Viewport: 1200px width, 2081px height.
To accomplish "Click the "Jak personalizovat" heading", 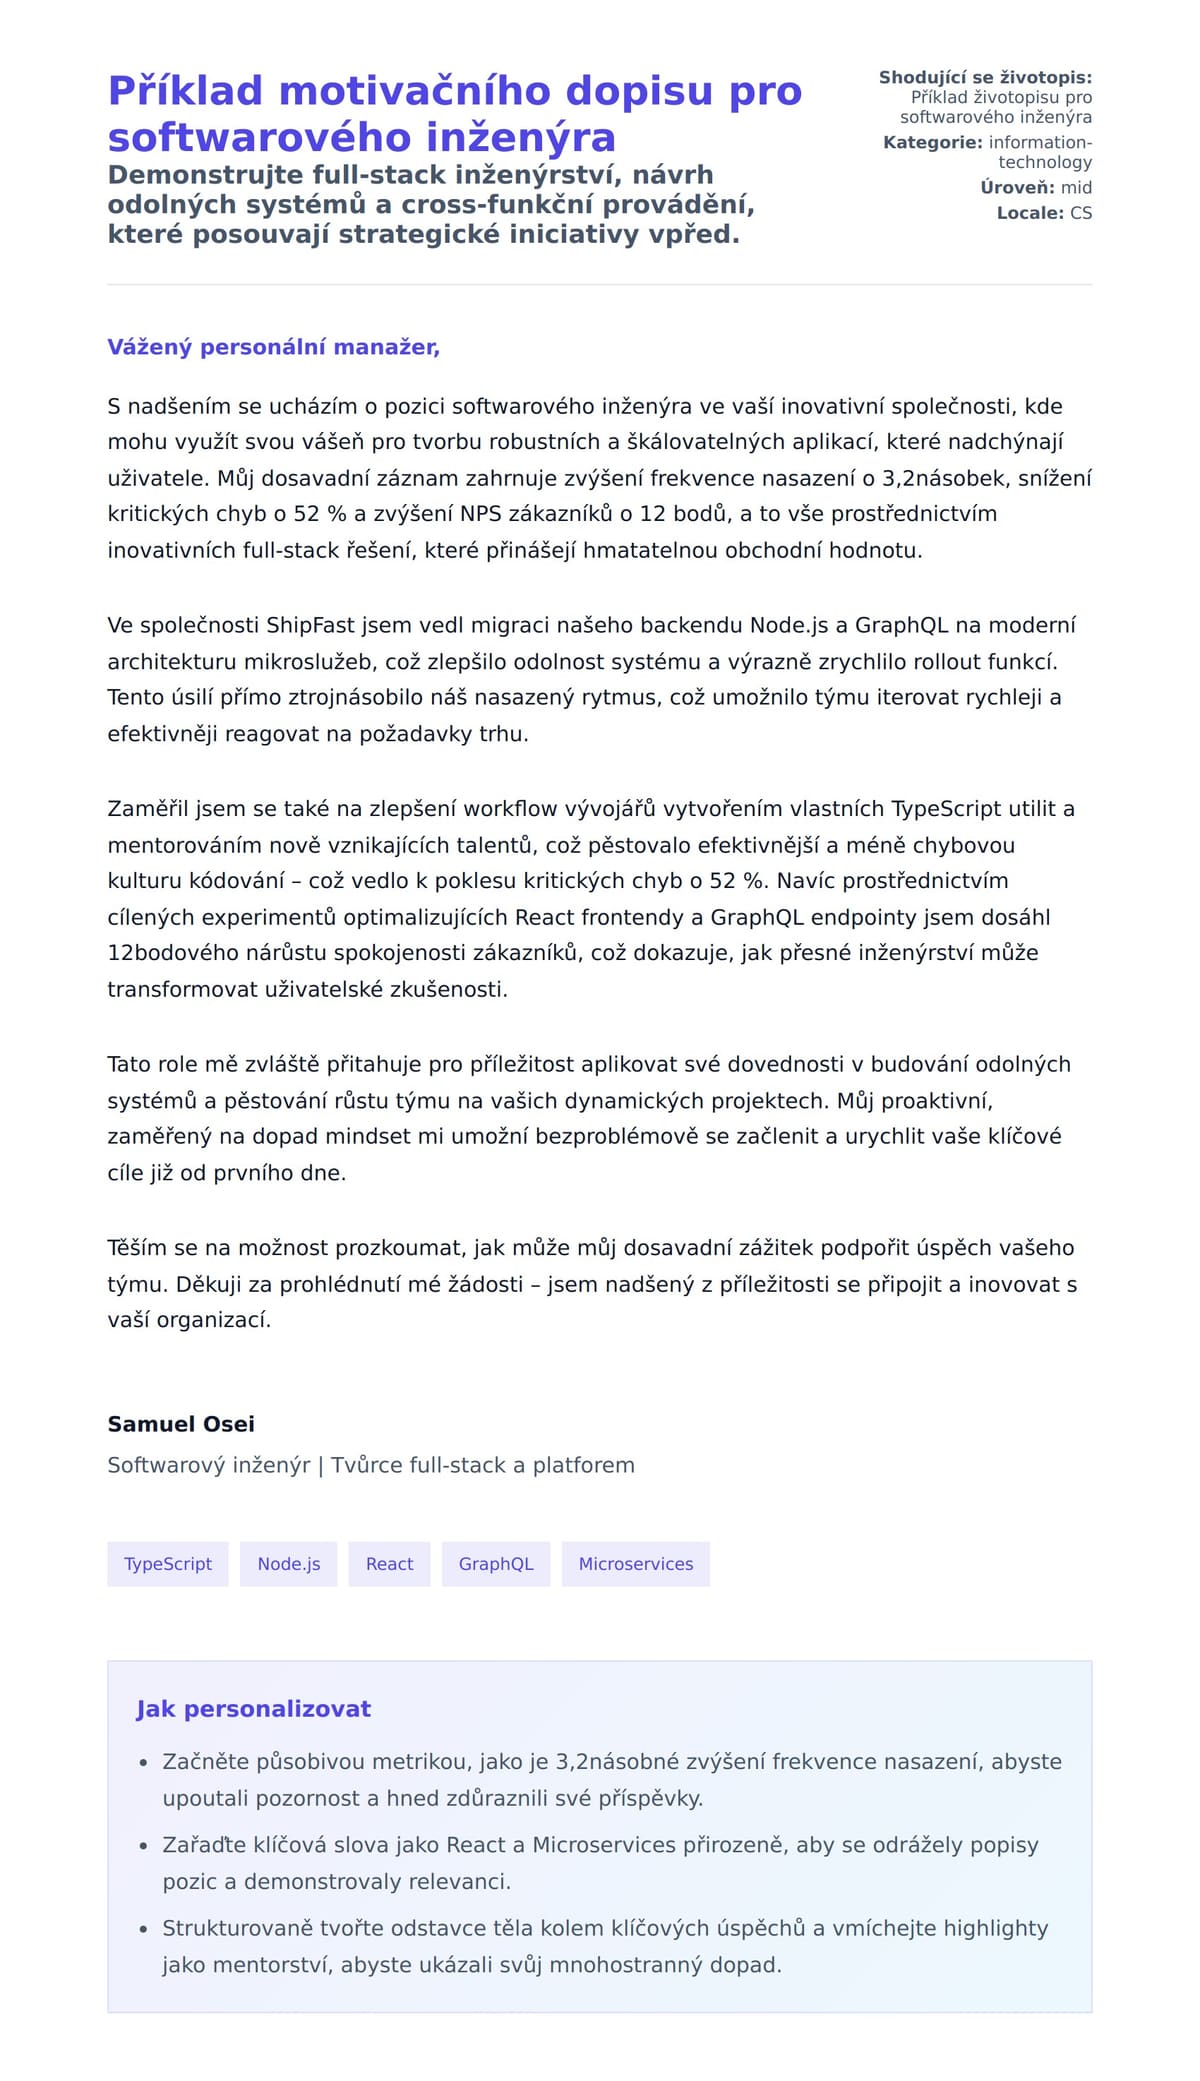I will point(253,1709).
